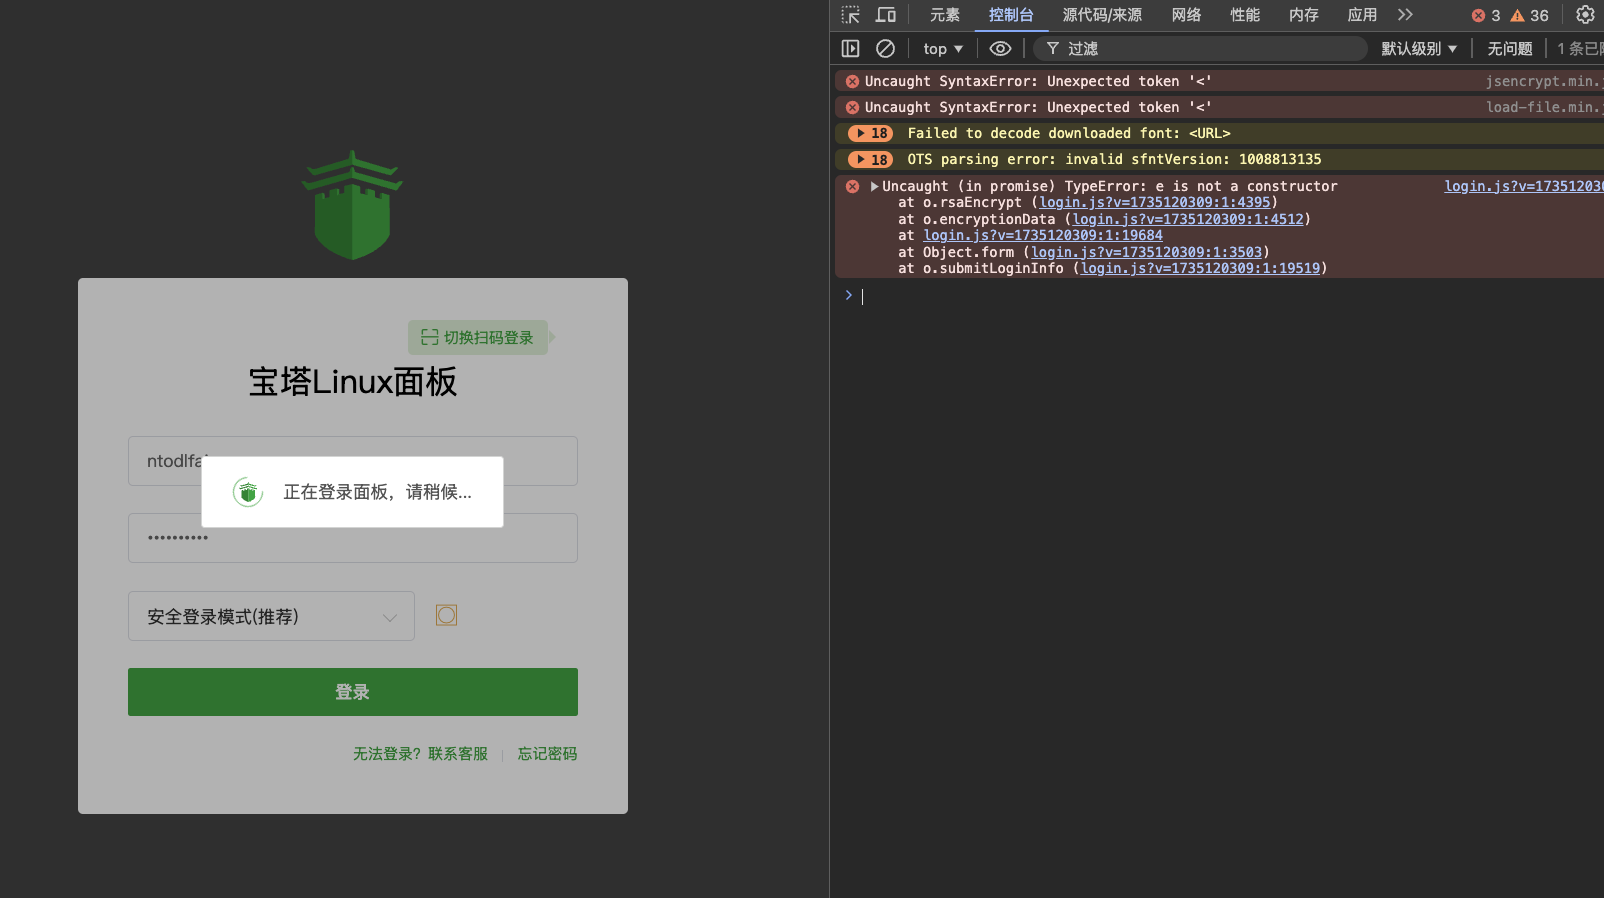This screenshot has height=898, width=1604.
Task: Open login.js:1:4512 encryptionData stack link
Action: click(x=1188, y=219)
